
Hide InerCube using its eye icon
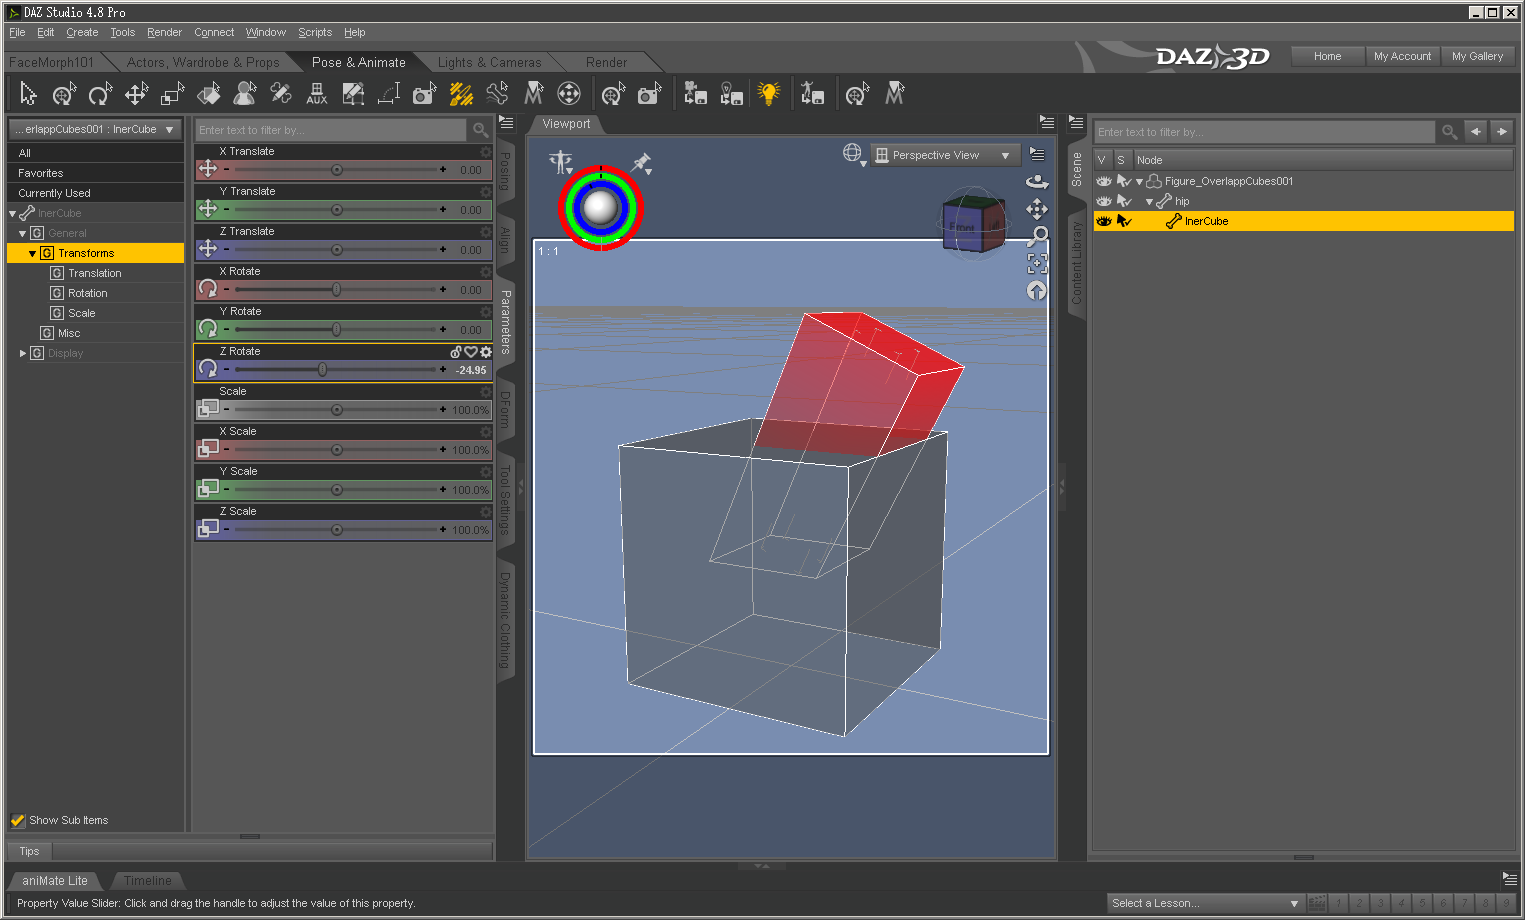[x=1103, y=221]
